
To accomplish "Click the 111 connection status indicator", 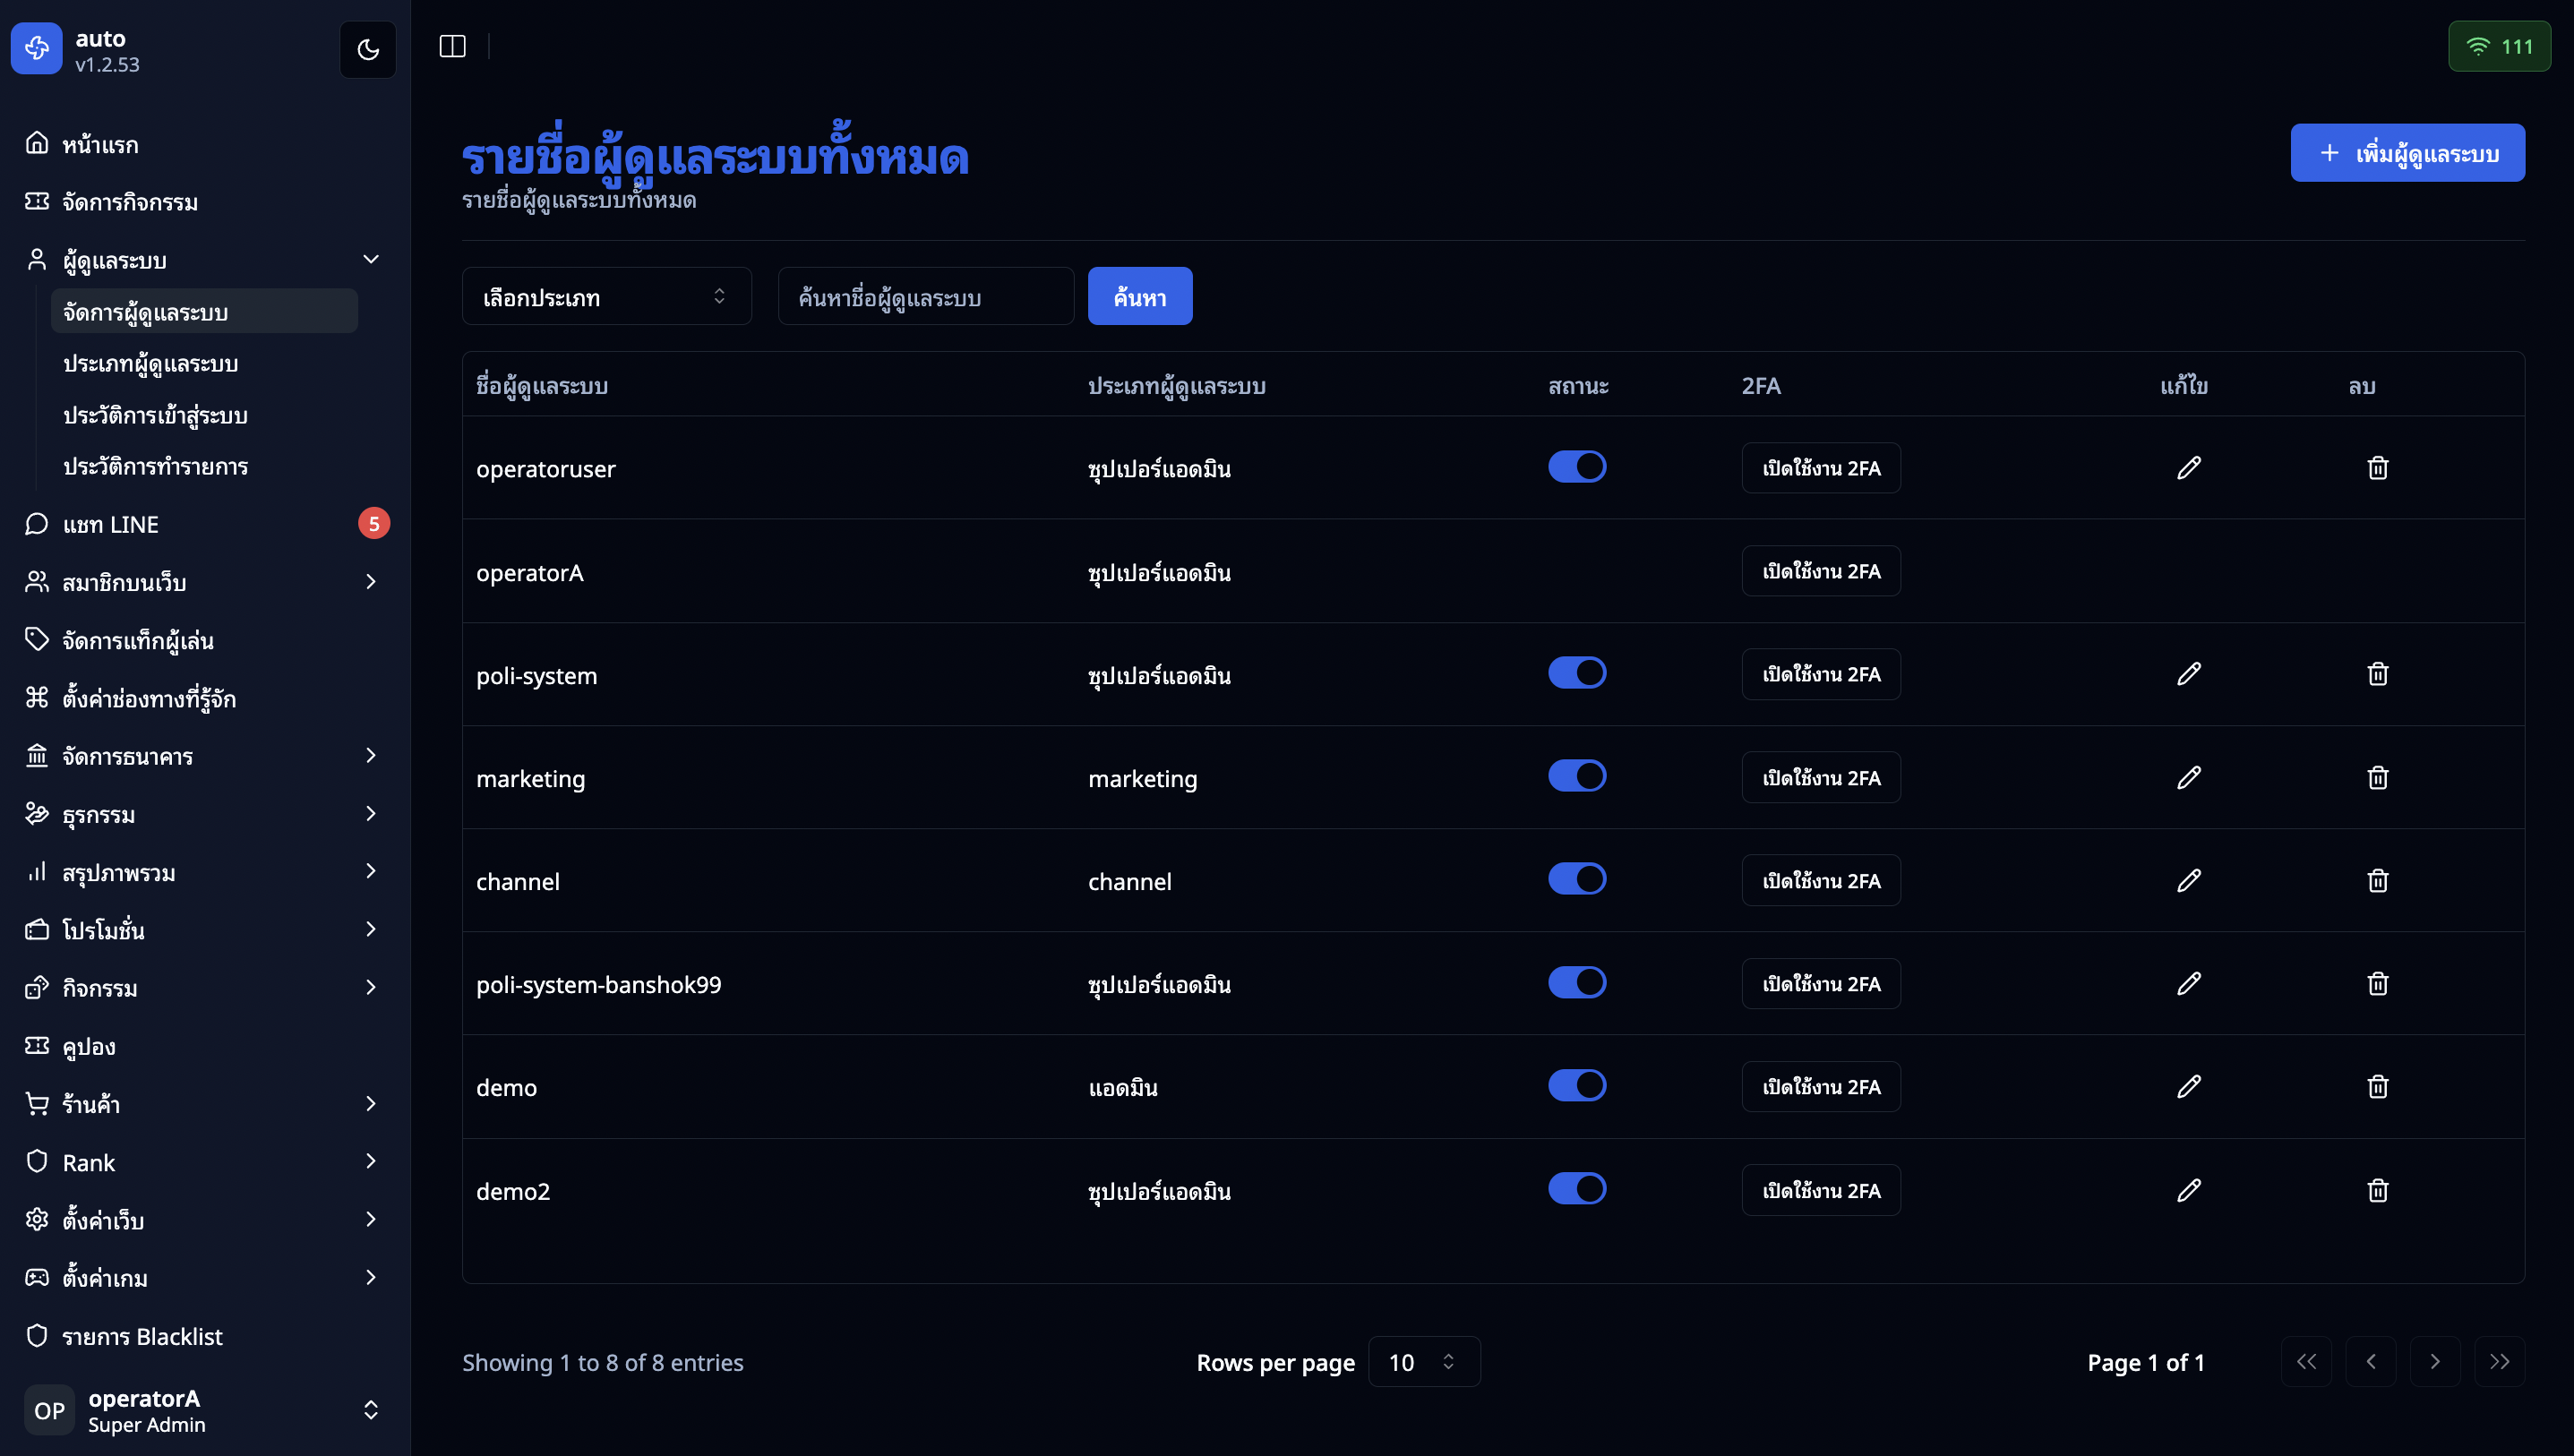I will pos(2498,46).
